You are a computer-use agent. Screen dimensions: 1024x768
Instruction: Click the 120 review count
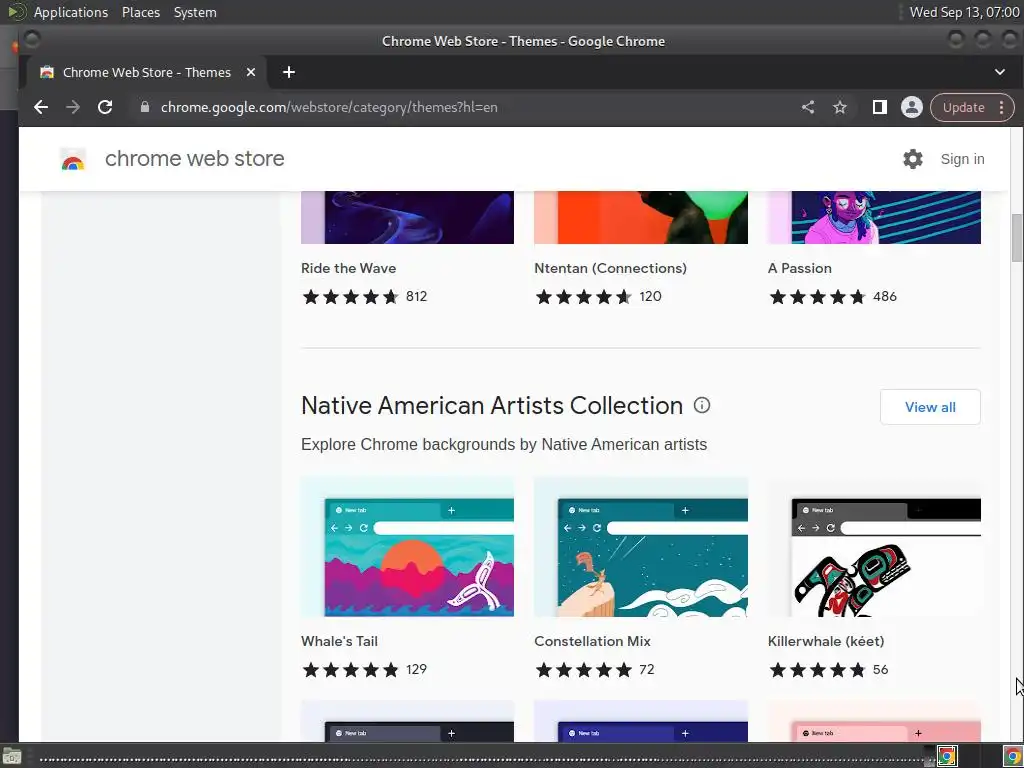coord(650,296)
